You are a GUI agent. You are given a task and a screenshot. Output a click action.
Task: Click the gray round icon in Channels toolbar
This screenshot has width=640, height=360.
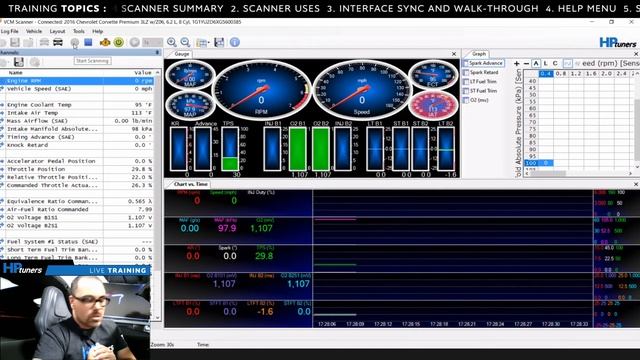(x=35, y=62)
